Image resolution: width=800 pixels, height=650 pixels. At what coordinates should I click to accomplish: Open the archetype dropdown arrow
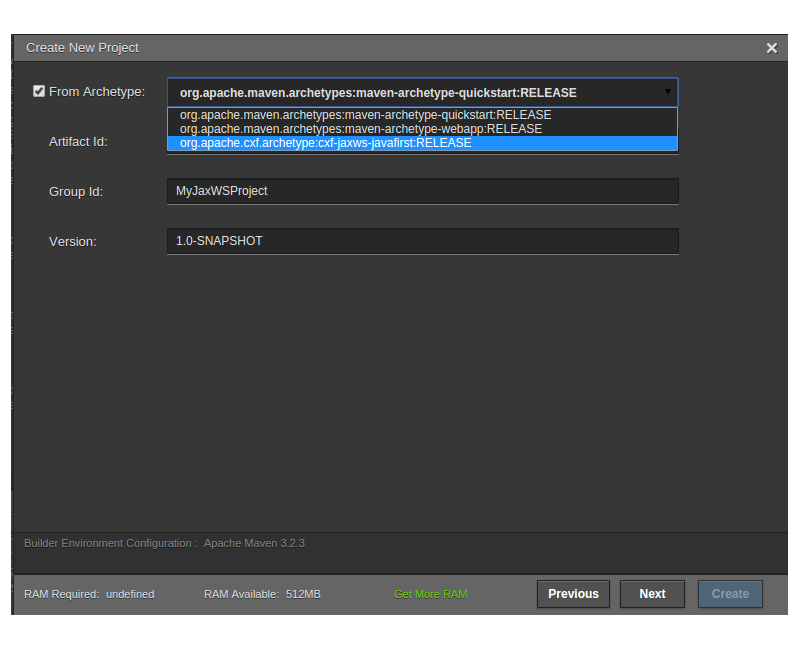coord(667,92)
